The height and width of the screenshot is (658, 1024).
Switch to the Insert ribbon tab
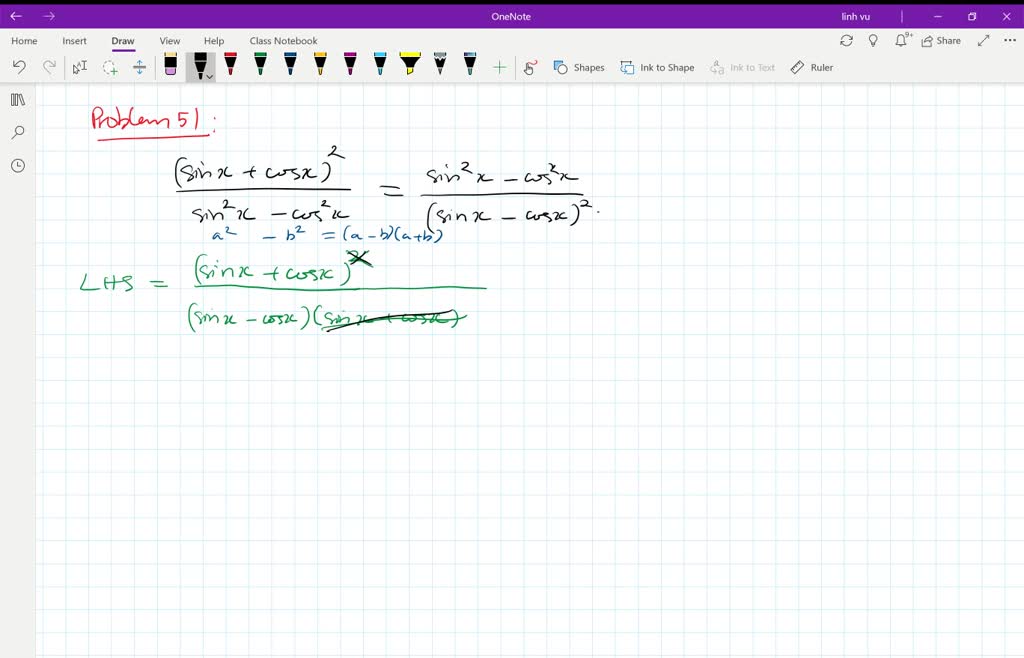(x=75, y=40)
